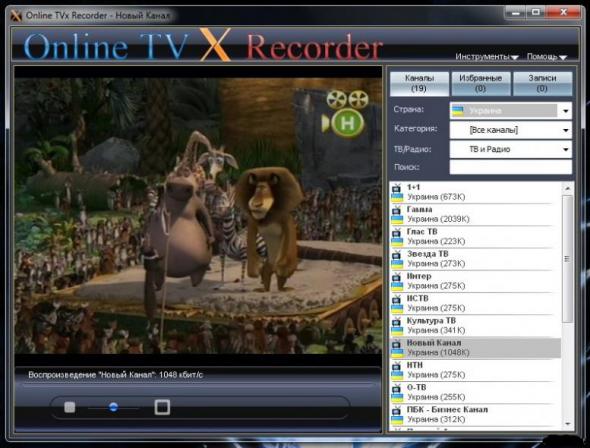Viewport: 590px width, 448px height.
Task: Adjust the volume slider knob
Action: (x=113, y=407)
